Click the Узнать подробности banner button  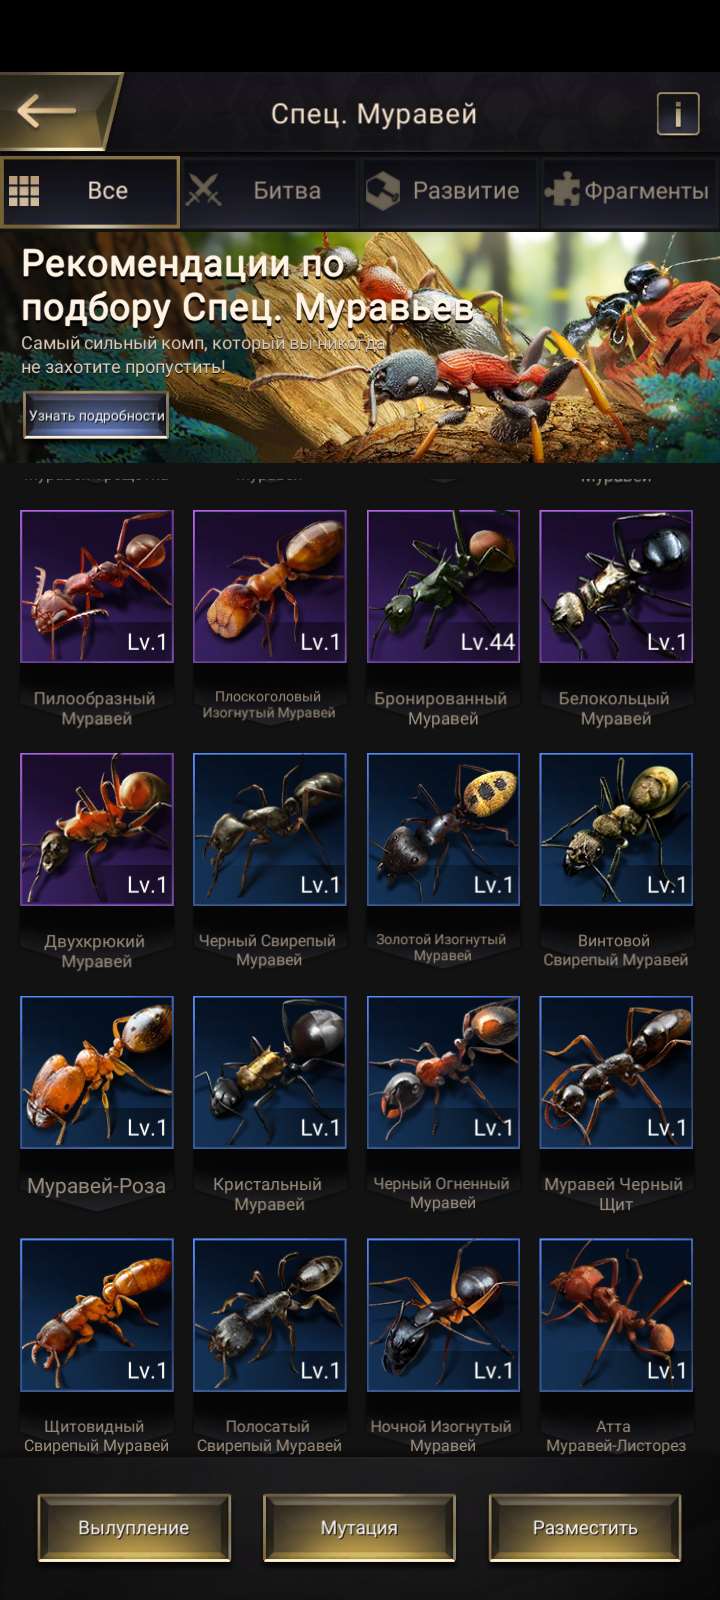(96, 415)
